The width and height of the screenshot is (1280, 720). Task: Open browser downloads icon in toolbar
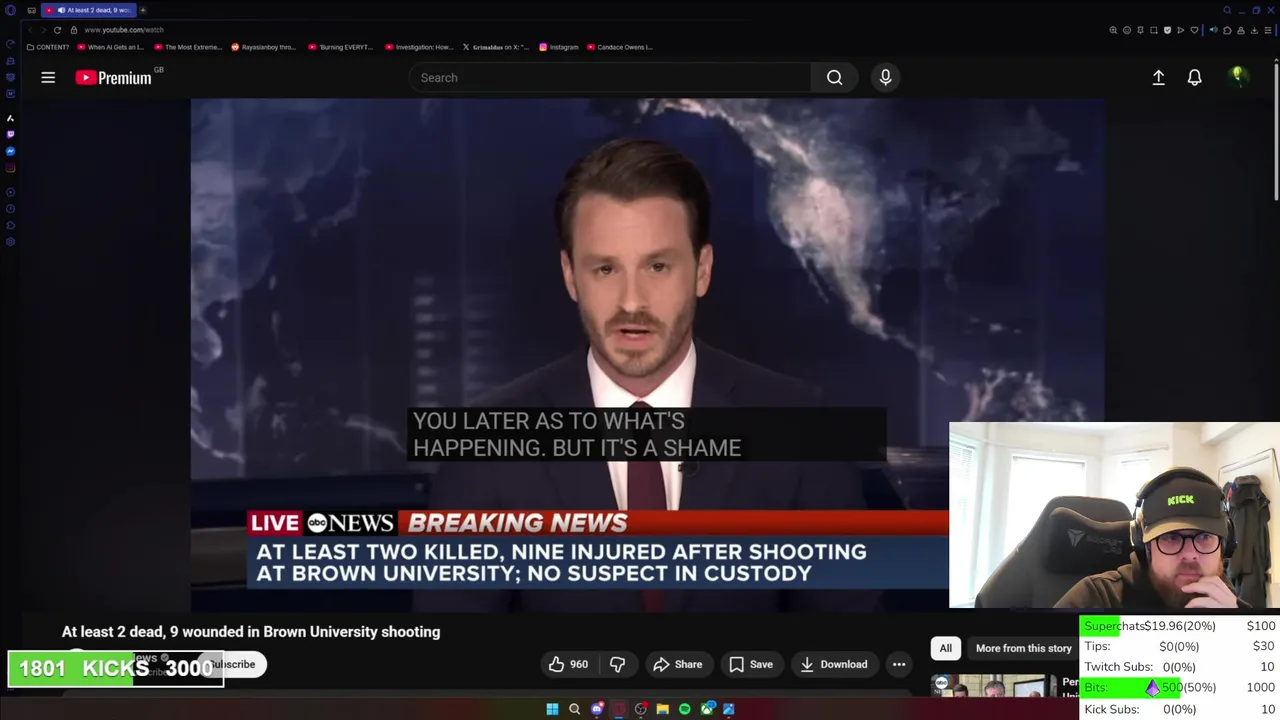(x=1254, y=30)
